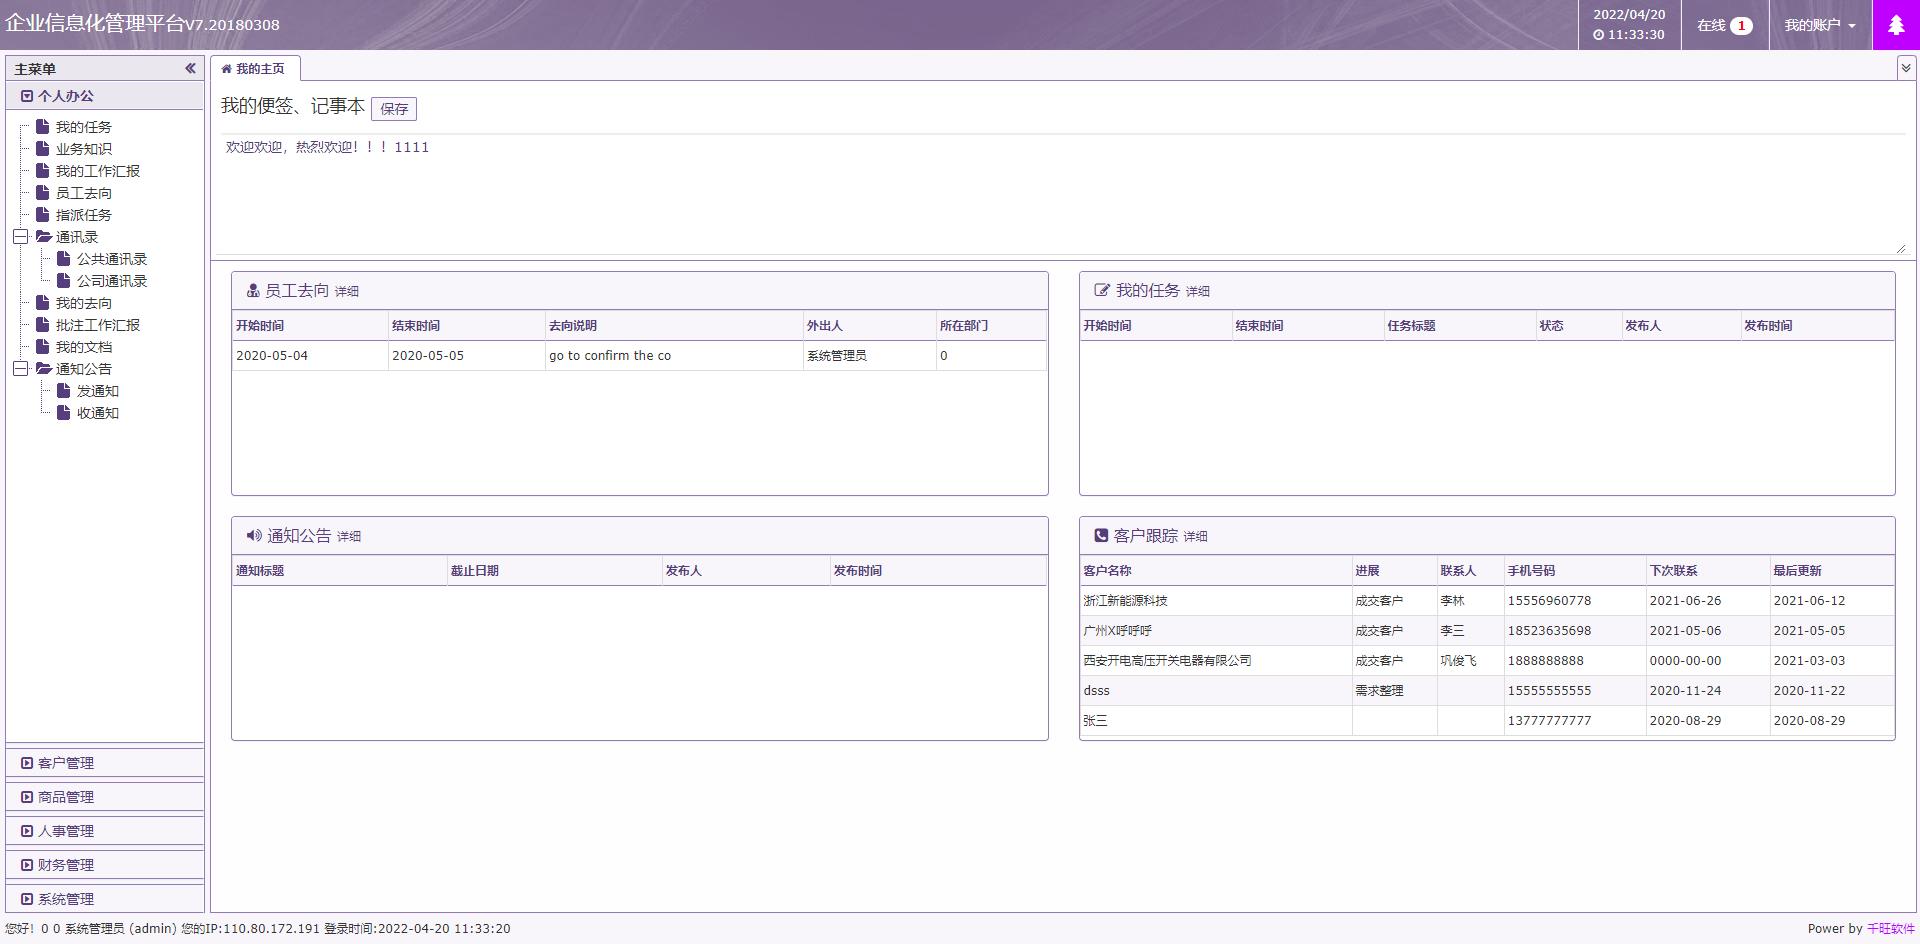Viewport: 1920px width, 944px height.
Task: Click the 客户名称 column header
Action: pyautogui.click(x=1216, y=571)
